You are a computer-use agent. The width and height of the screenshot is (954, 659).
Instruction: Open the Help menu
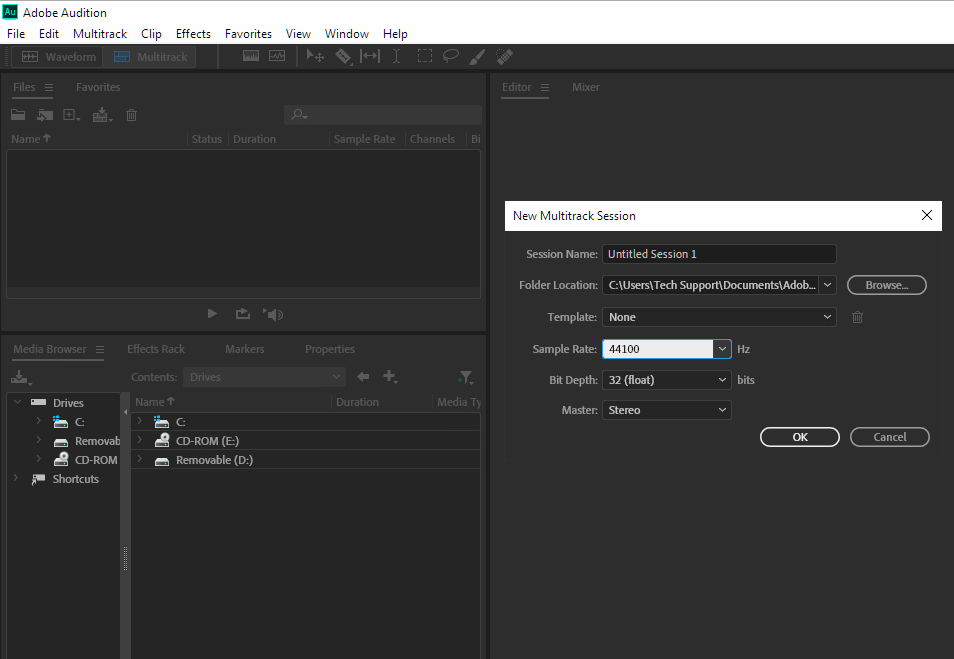coord(395,33)
